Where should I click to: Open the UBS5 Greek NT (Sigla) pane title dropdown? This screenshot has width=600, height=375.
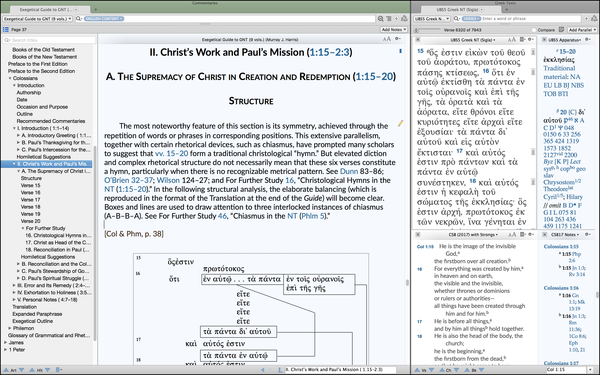click(473, 39)
